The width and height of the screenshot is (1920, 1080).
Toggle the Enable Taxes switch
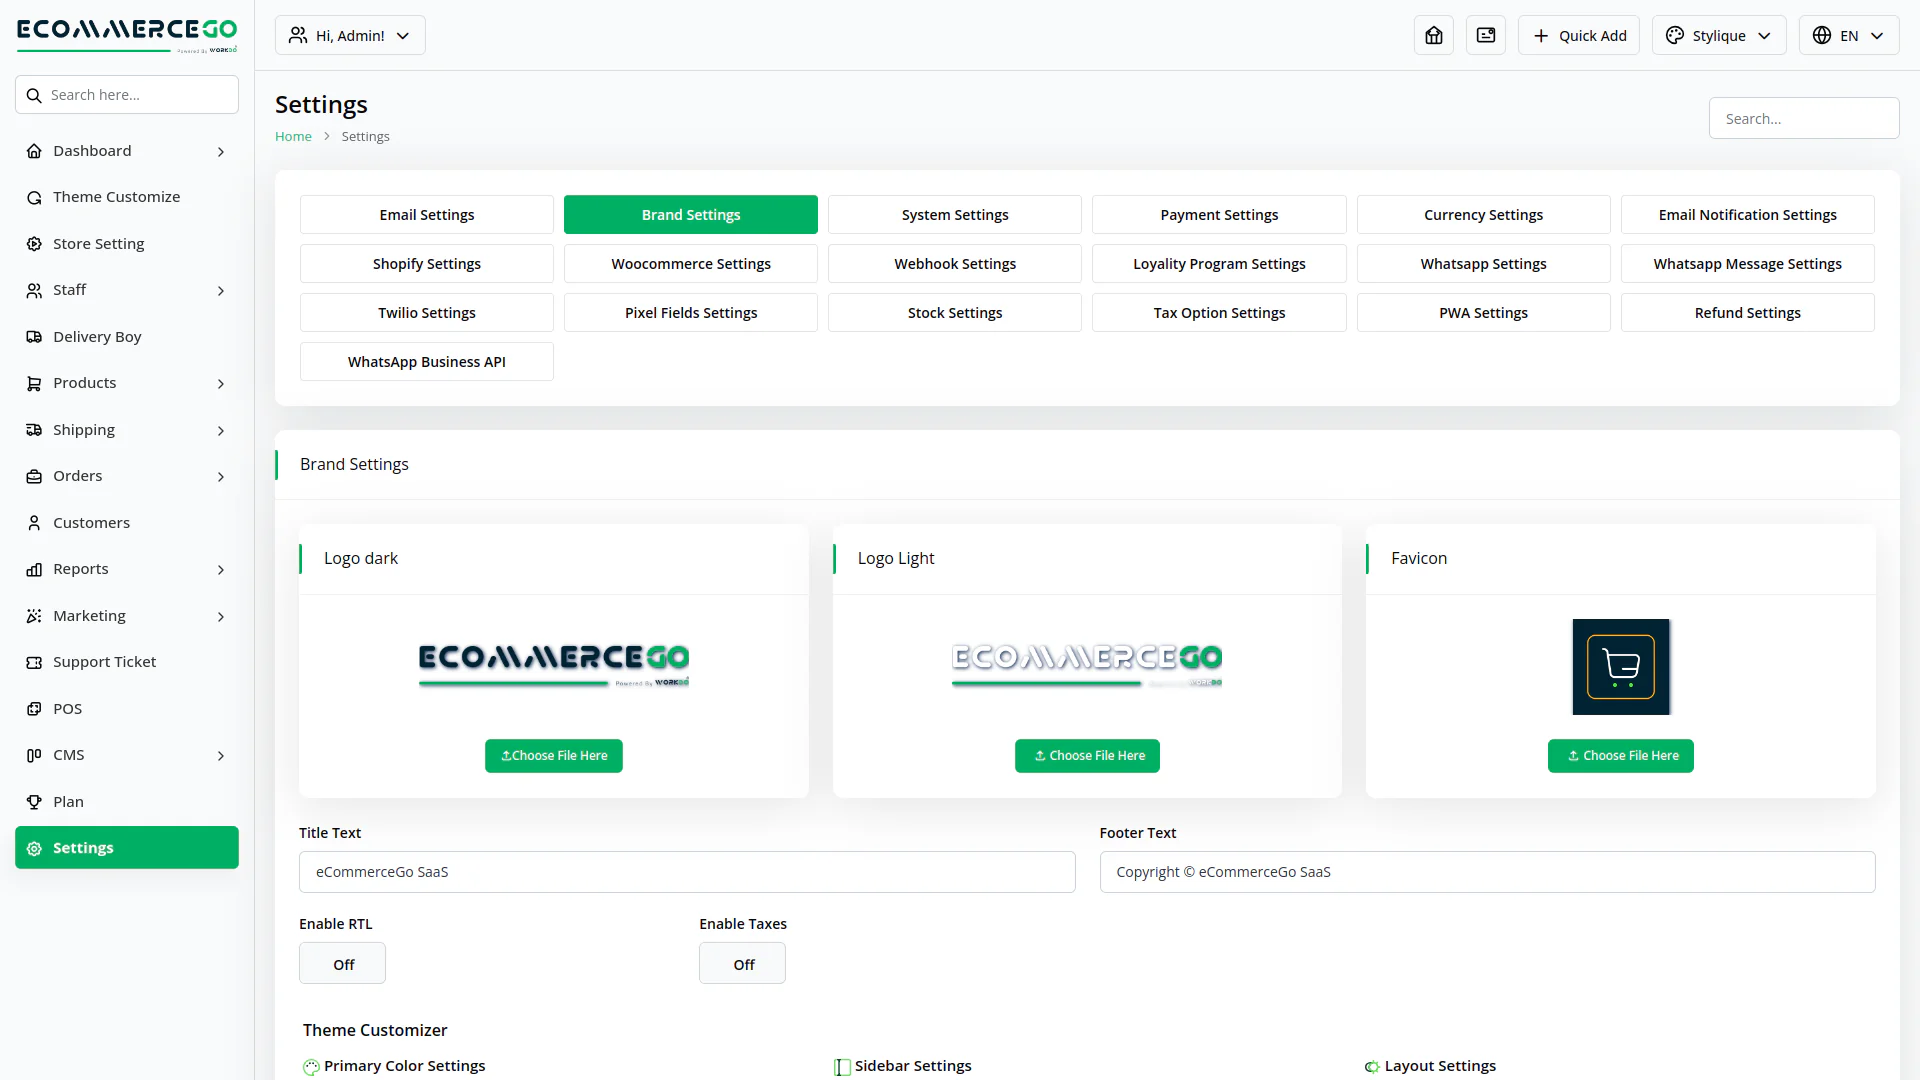click(742, 964)
